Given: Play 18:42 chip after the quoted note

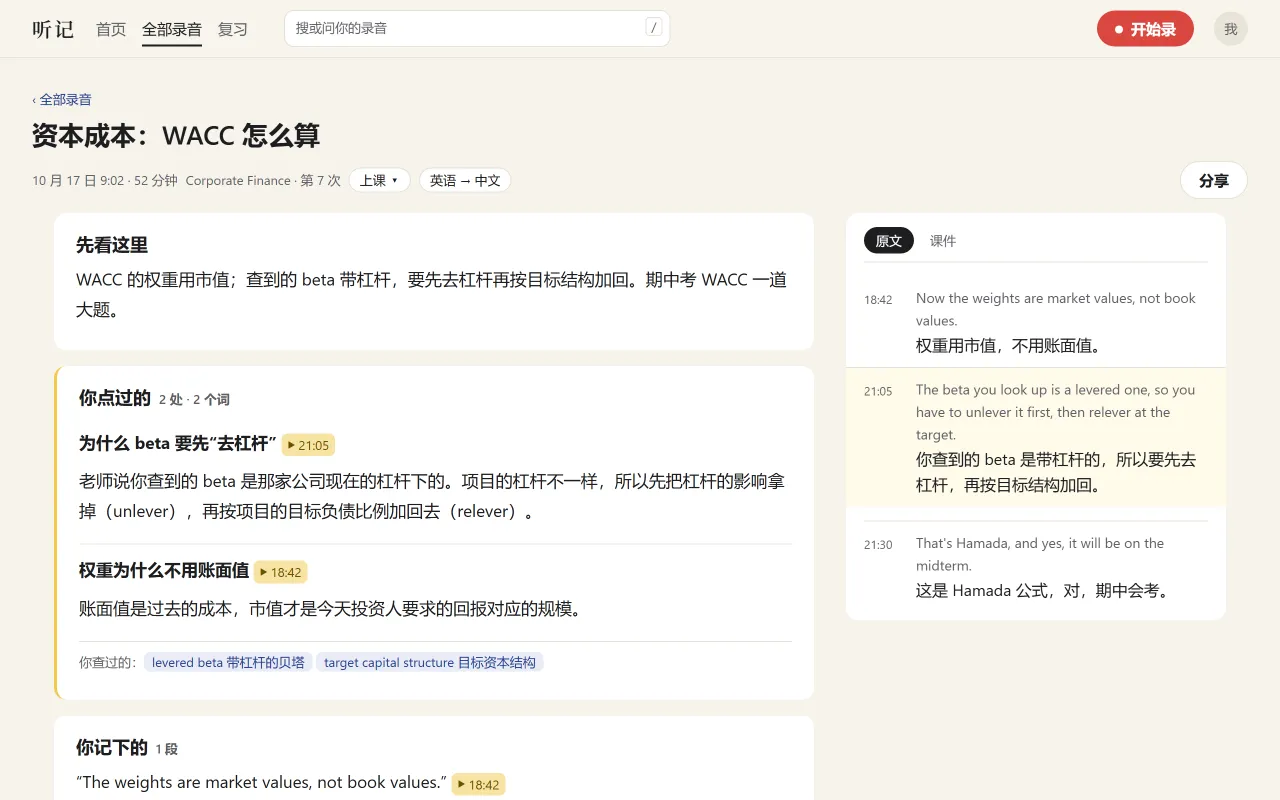Looking at the screenshot, I should coord(478,784).
